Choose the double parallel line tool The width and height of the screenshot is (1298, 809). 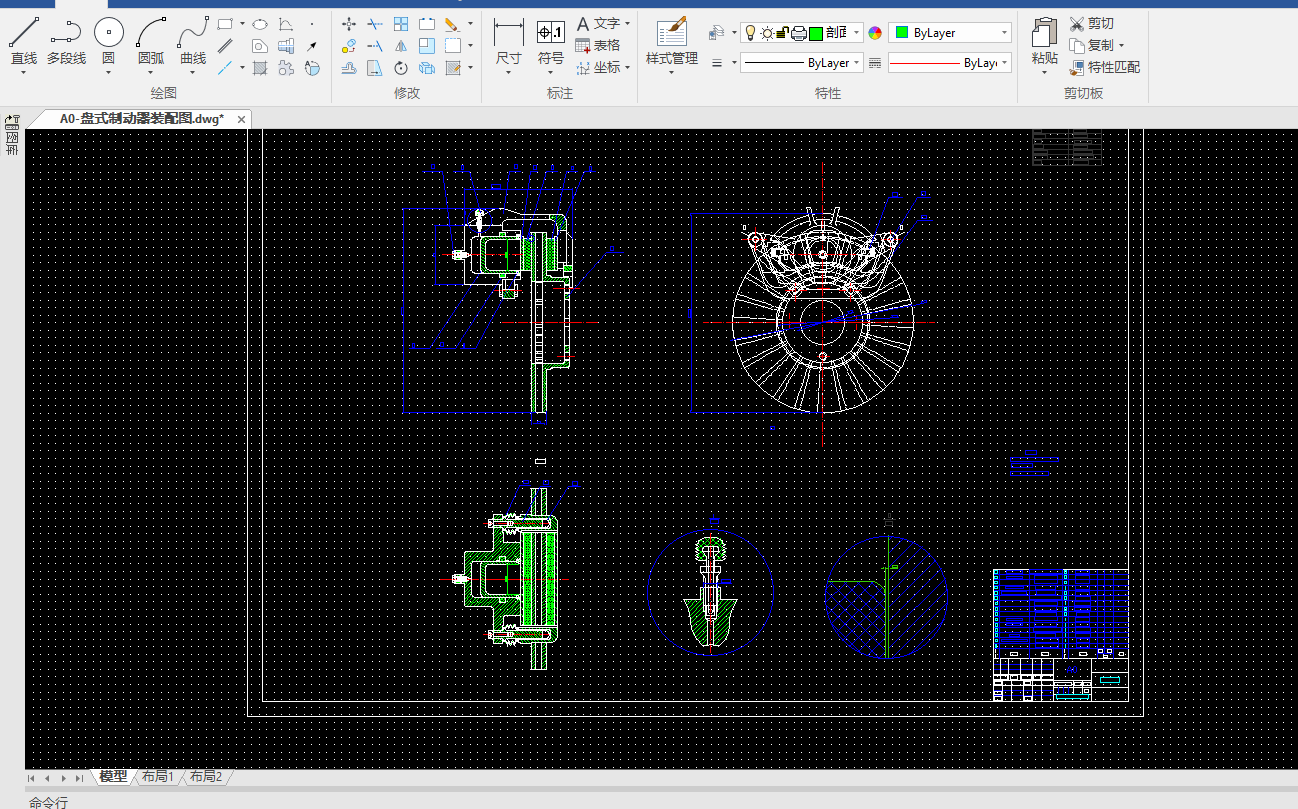coord(226,46)
